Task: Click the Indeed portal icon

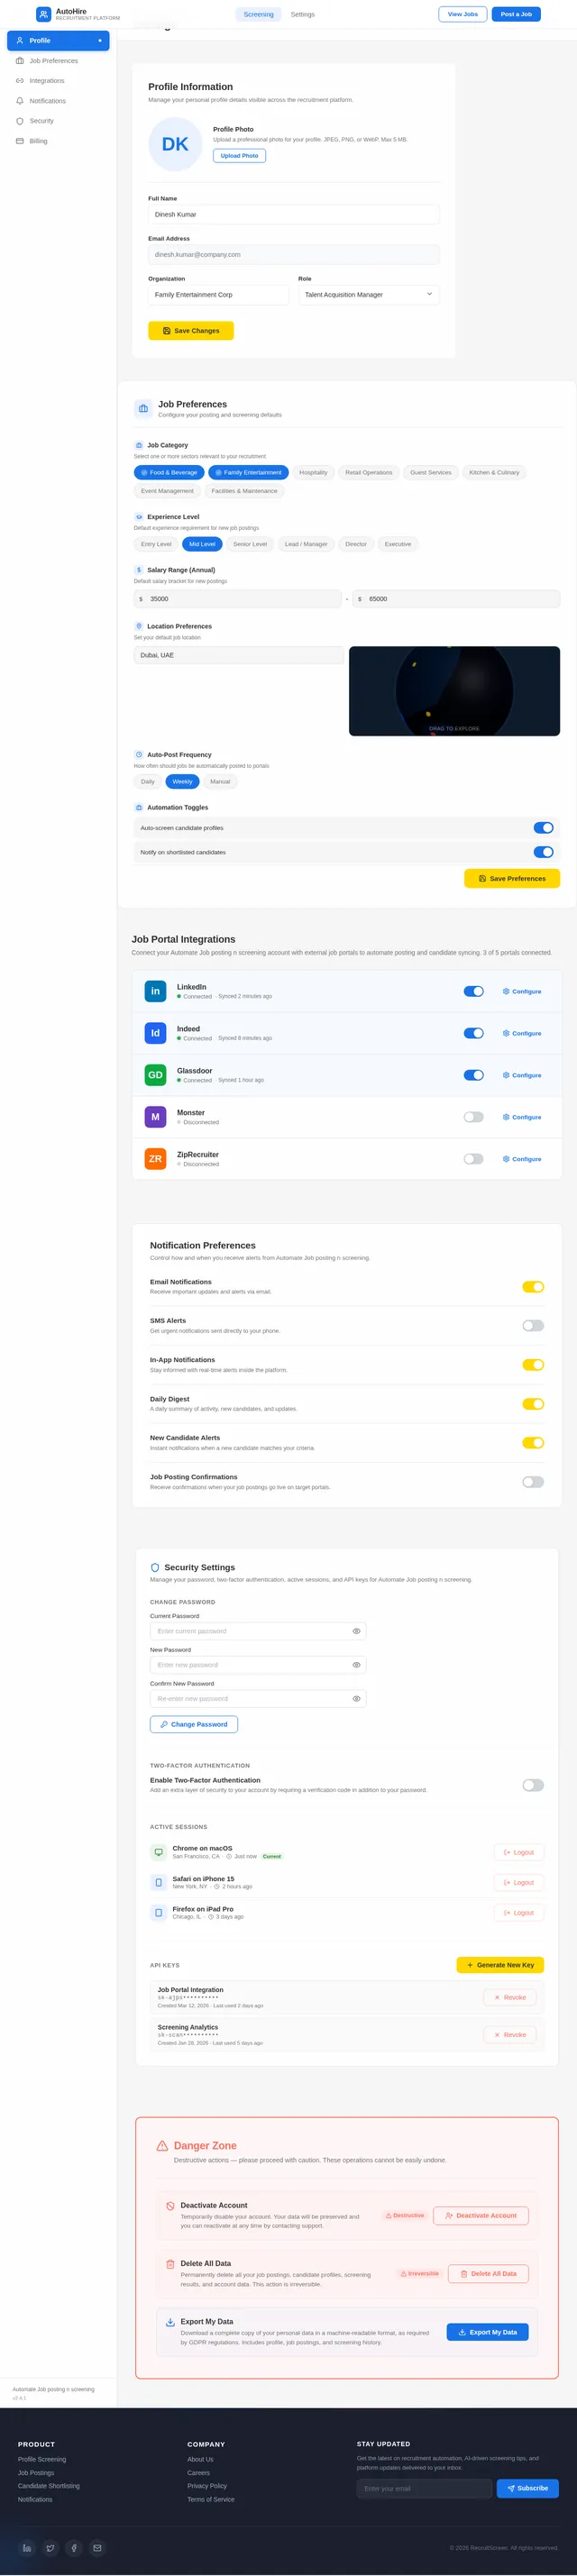Action: click(x=155, y=1033)
